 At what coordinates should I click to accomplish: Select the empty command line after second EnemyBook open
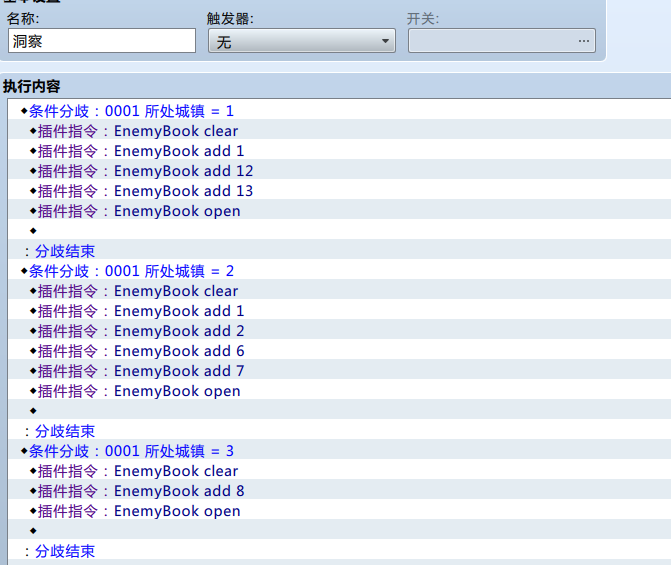point(340,411)
